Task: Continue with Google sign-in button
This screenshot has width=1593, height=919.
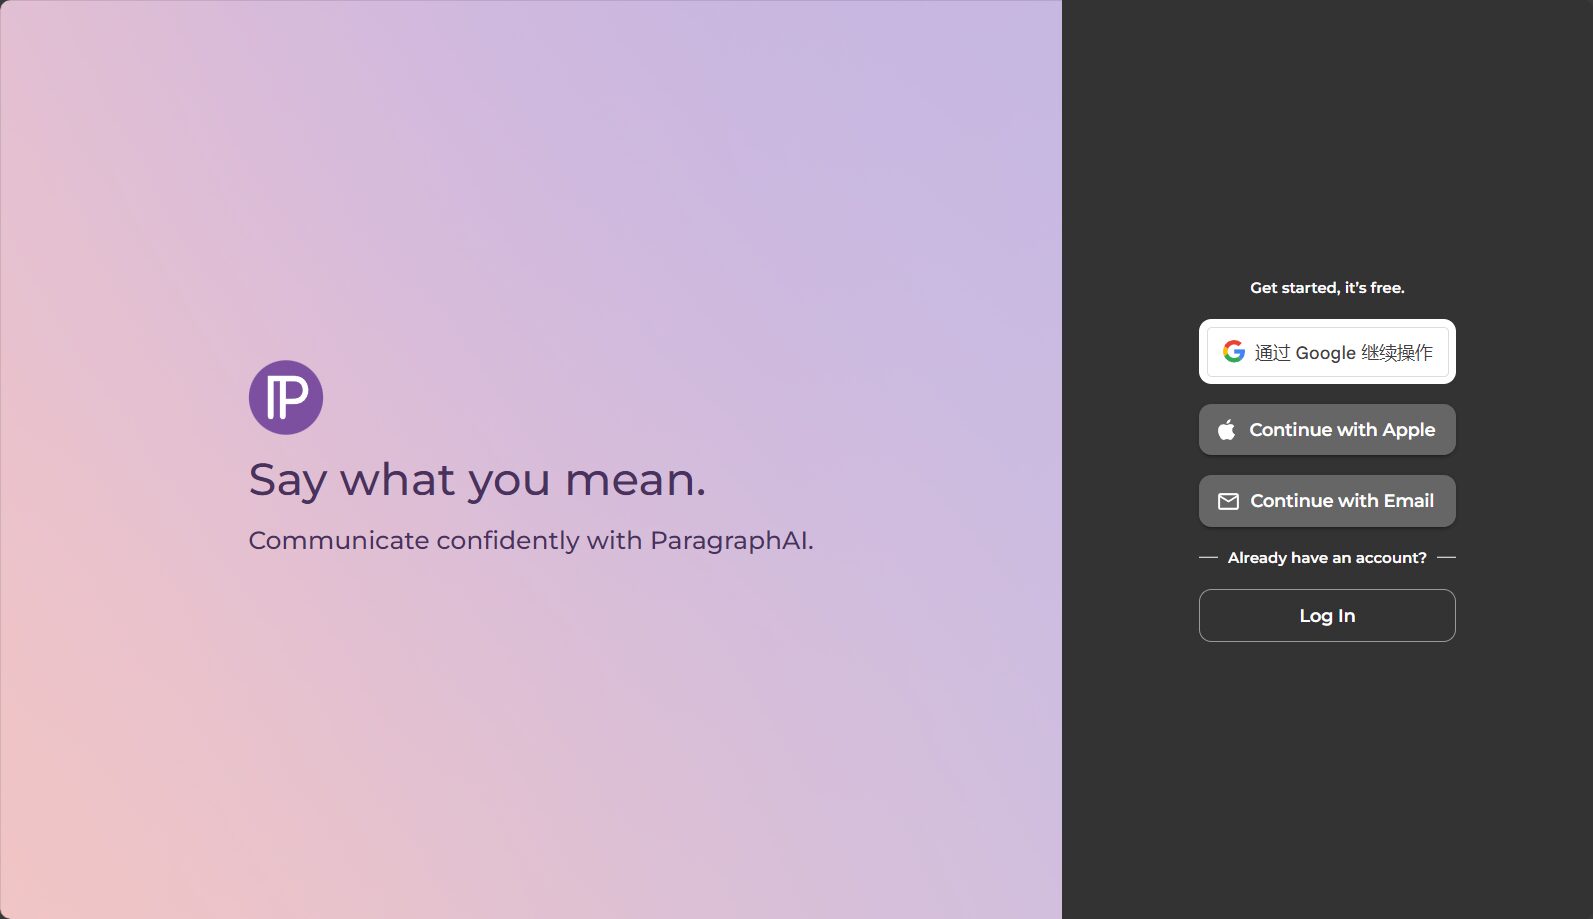Action: (1327, 352)
